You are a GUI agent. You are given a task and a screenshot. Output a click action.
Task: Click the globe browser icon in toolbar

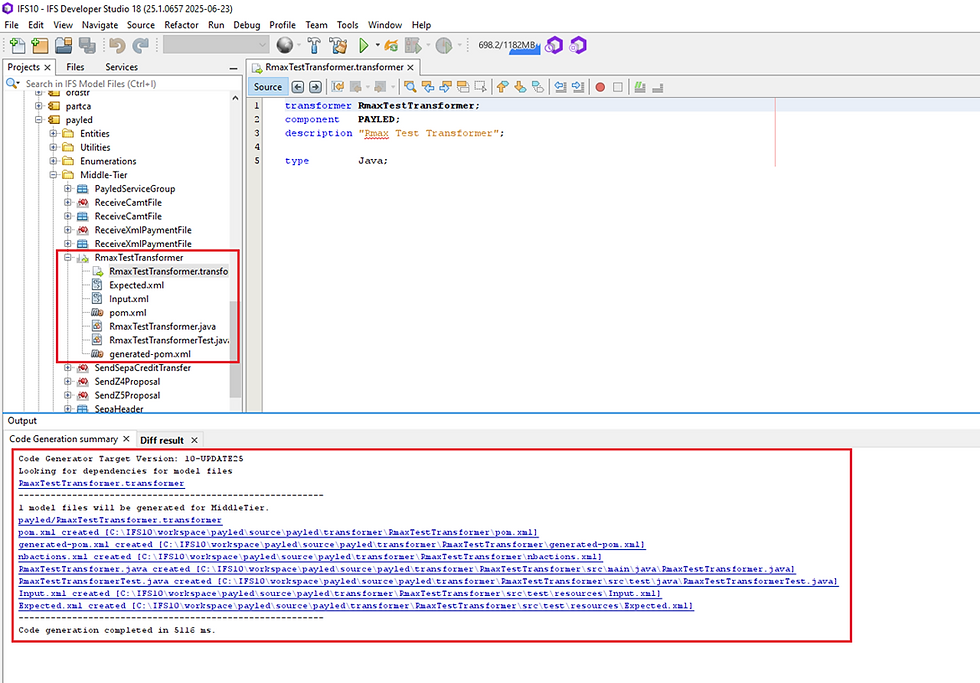tap(284, 45)
